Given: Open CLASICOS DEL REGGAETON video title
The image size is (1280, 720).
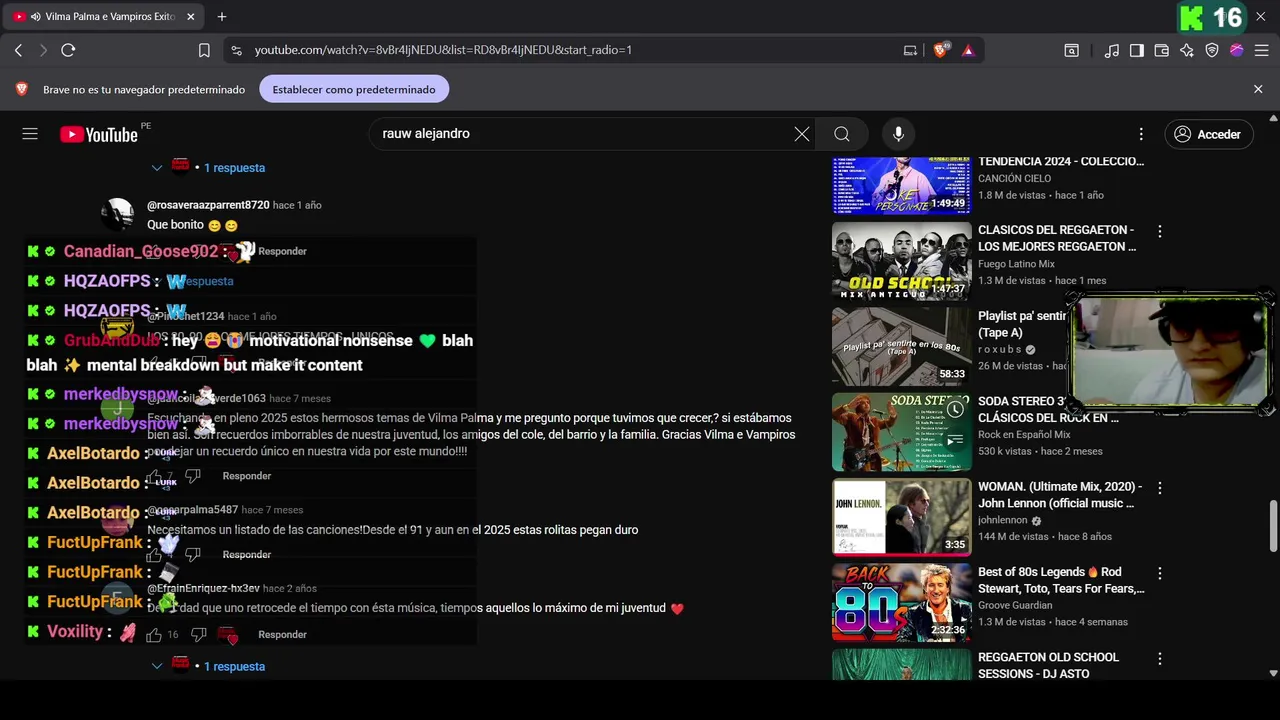Looking at the screenshot, I should click(x=1057, y=238).
